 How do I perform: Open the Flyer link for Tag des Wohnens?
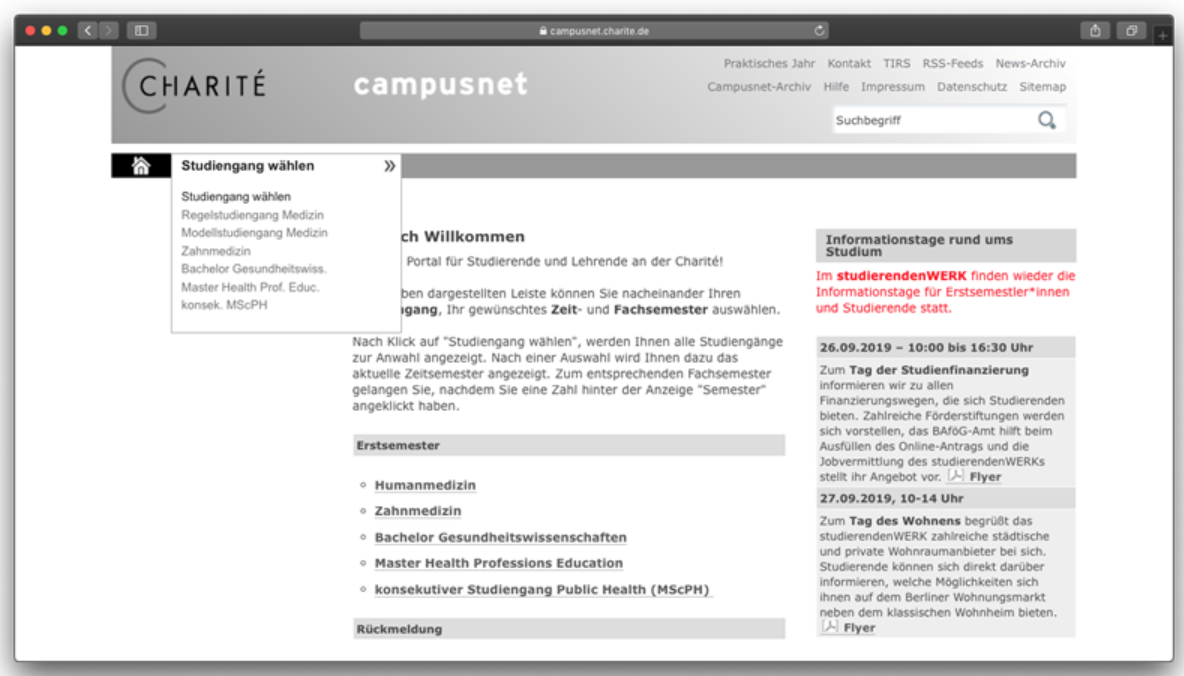[859, 628]
